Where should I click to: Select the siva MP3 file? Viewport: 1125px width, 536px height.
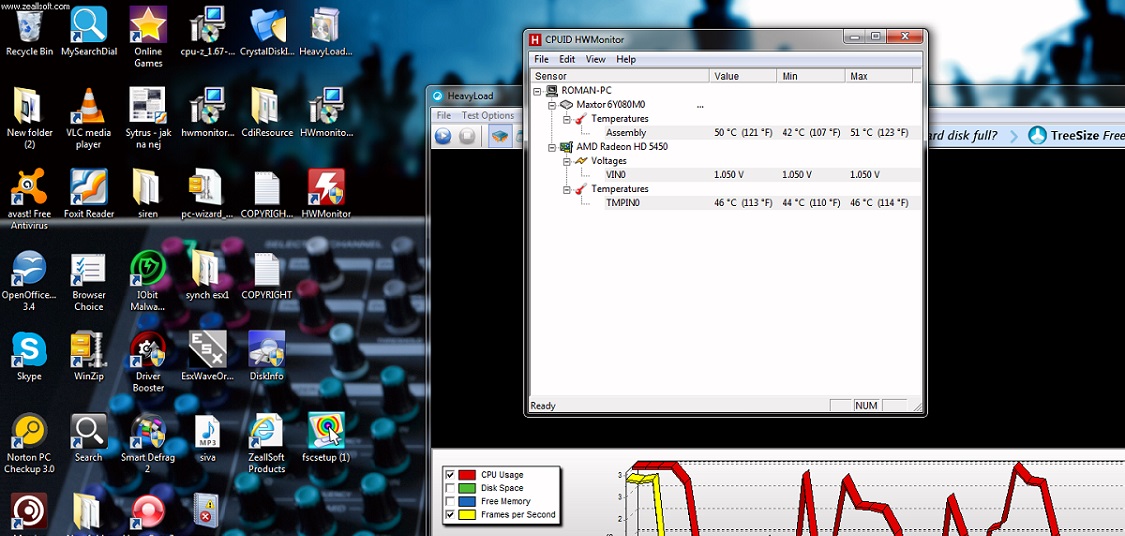[208, 437]
